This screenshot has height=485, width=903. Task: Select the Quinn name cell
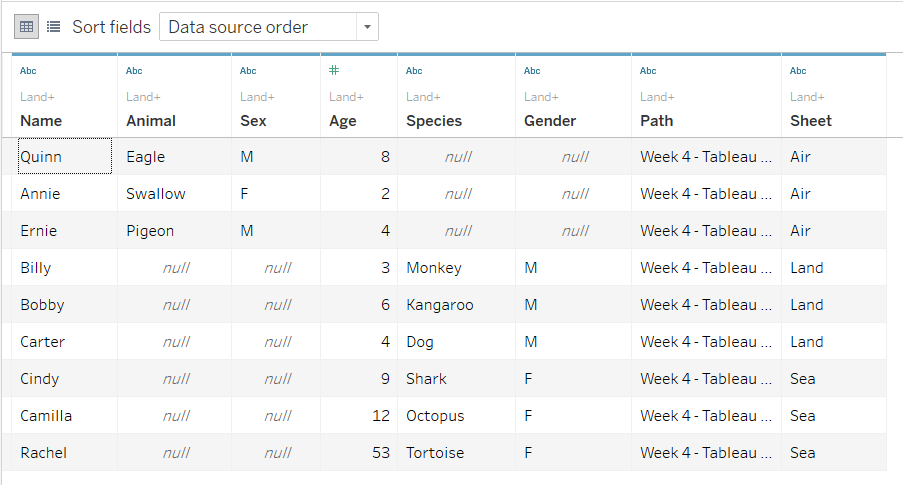41,157
